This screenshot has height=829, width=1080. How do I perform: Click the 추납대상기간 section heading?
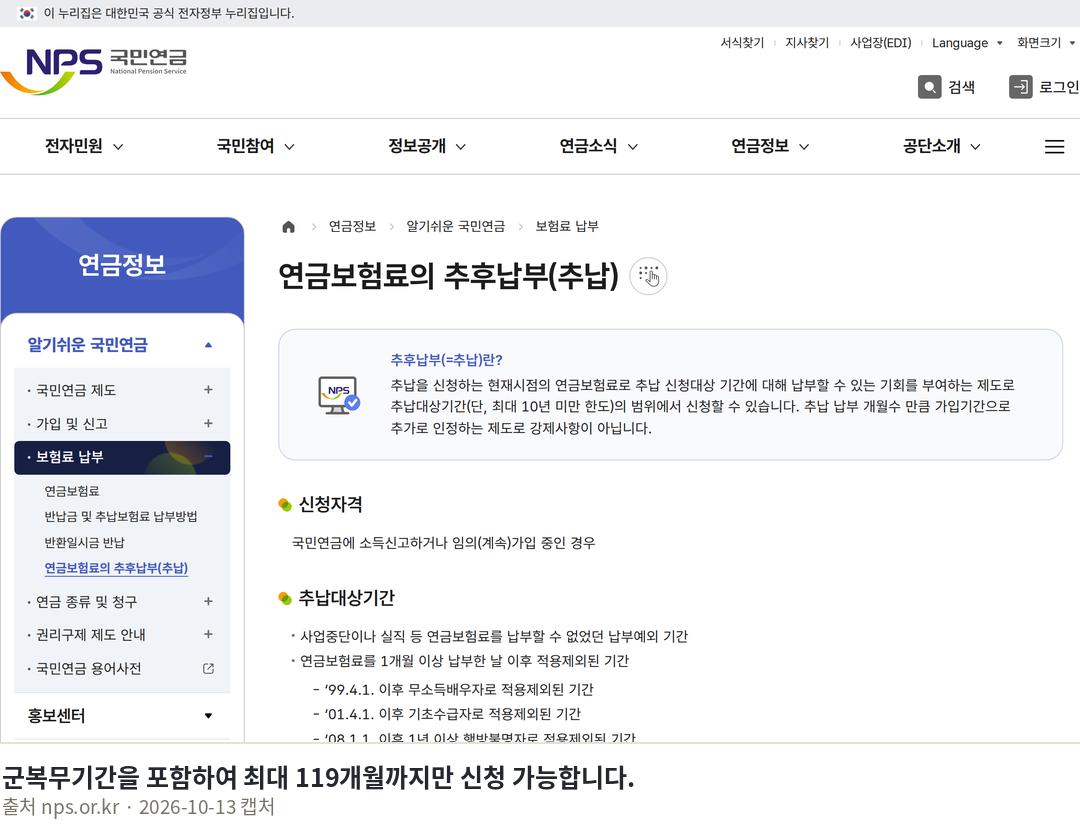click(x=346, y=598)
